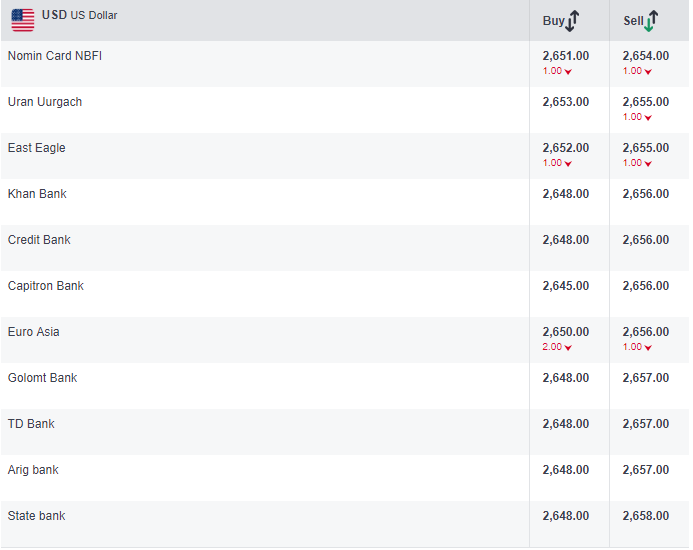
Task: Click the USD US Dollar heading
Action: (x=79, y=16)
